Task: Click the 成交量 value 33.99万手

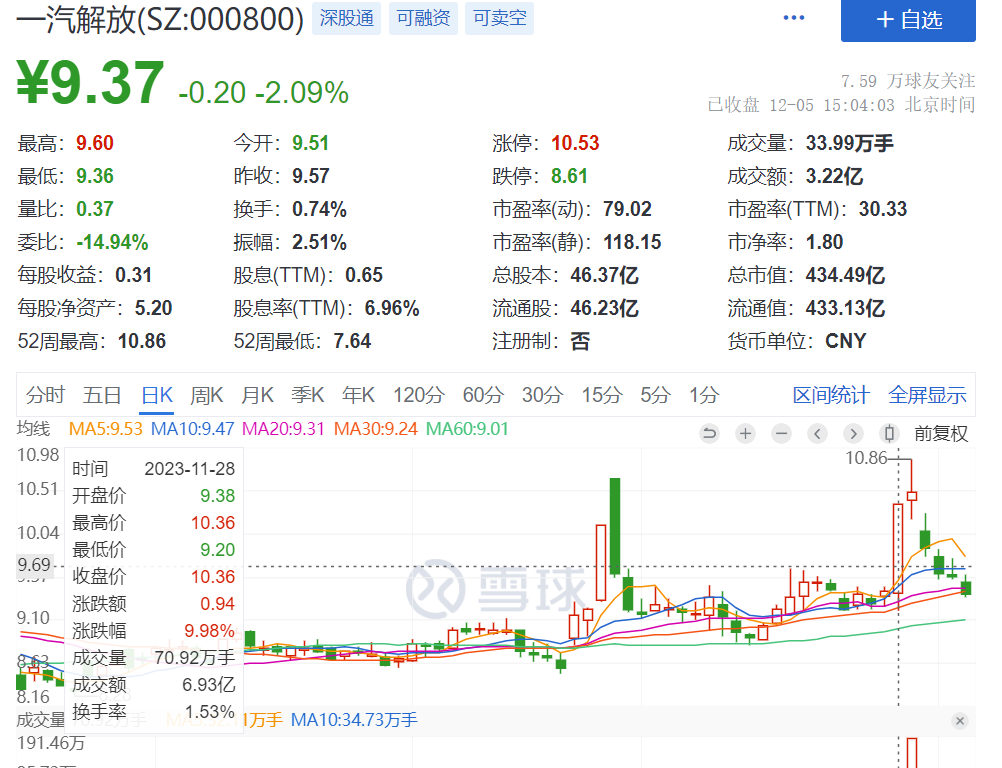Action: [x=849, y=143]
